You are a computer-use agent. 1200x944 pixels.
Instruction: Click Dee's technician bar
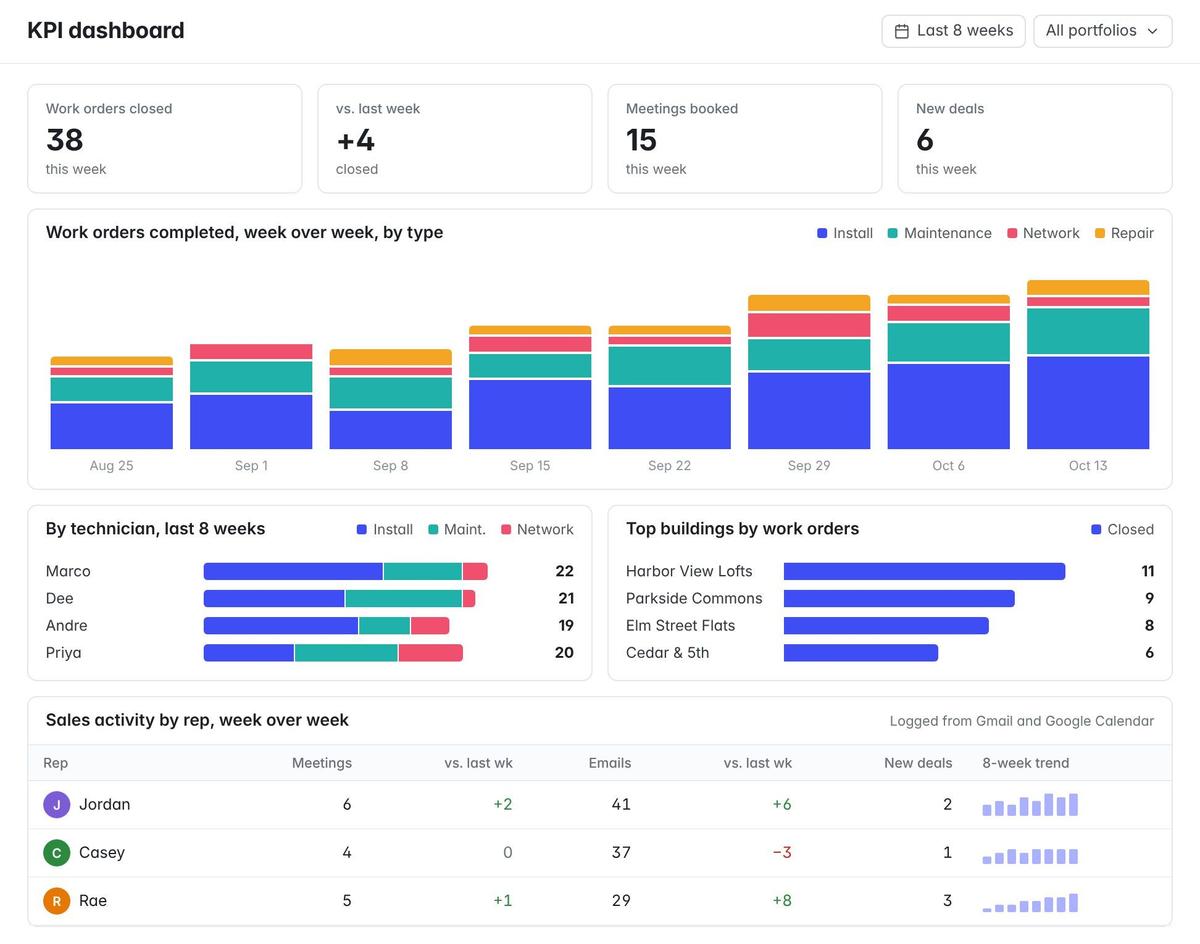[340, 598]
